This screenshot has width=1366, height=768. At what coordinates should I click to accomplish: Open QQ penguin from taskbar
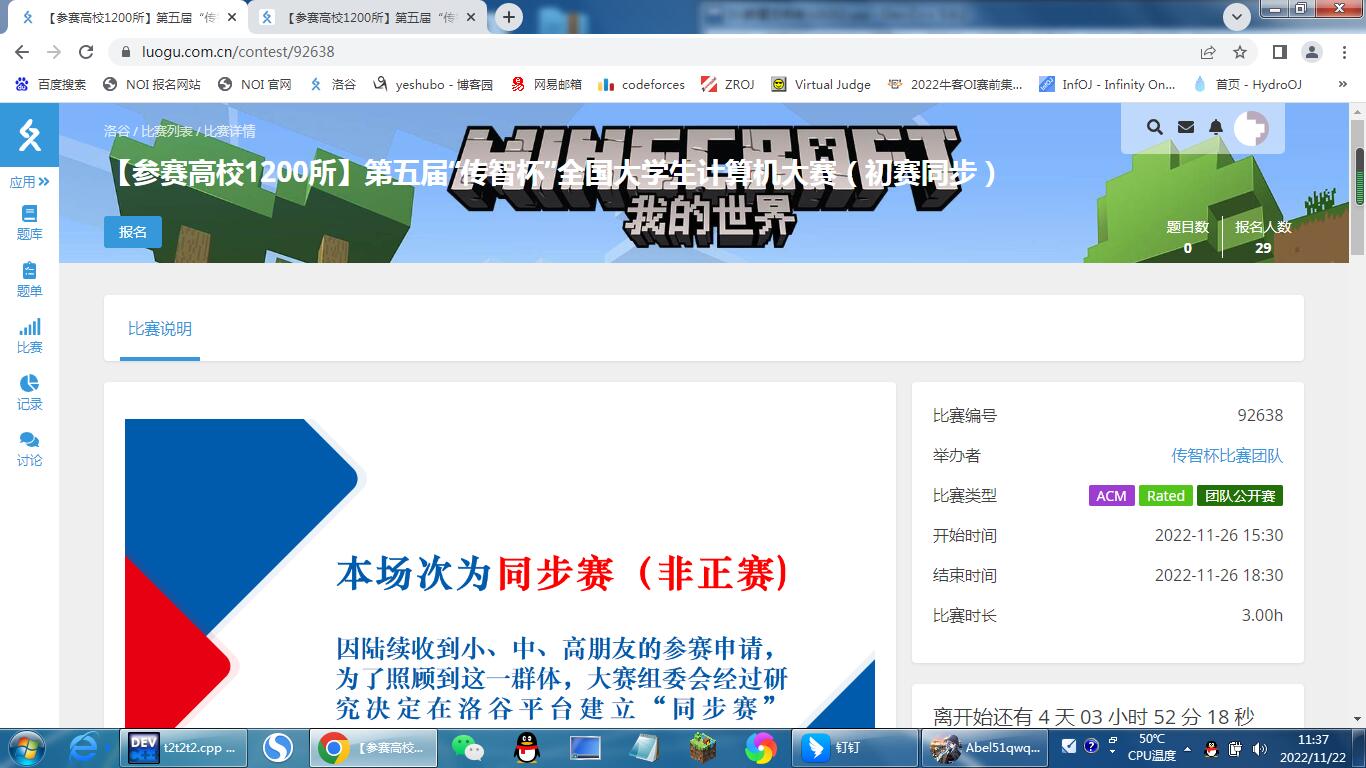(x=526, y=747)
